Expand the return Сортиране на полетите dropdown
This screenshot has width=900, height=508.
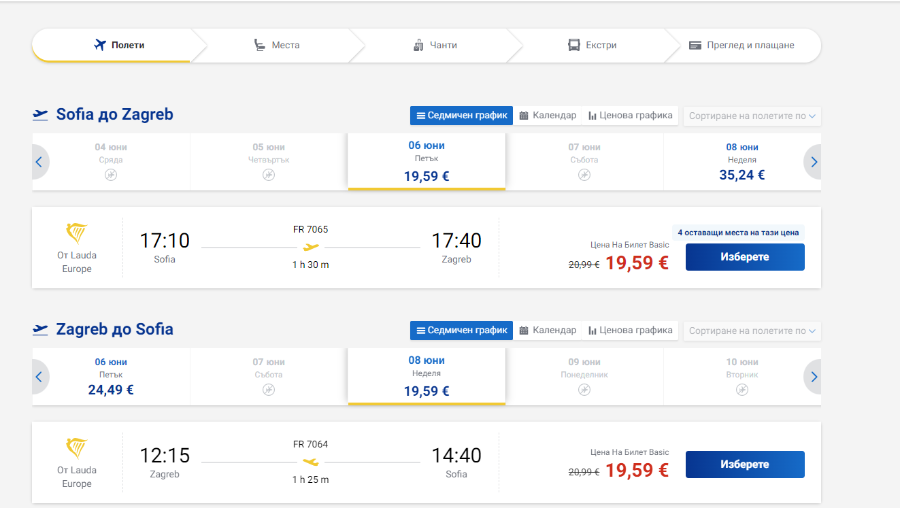click(x=752, y=331)
